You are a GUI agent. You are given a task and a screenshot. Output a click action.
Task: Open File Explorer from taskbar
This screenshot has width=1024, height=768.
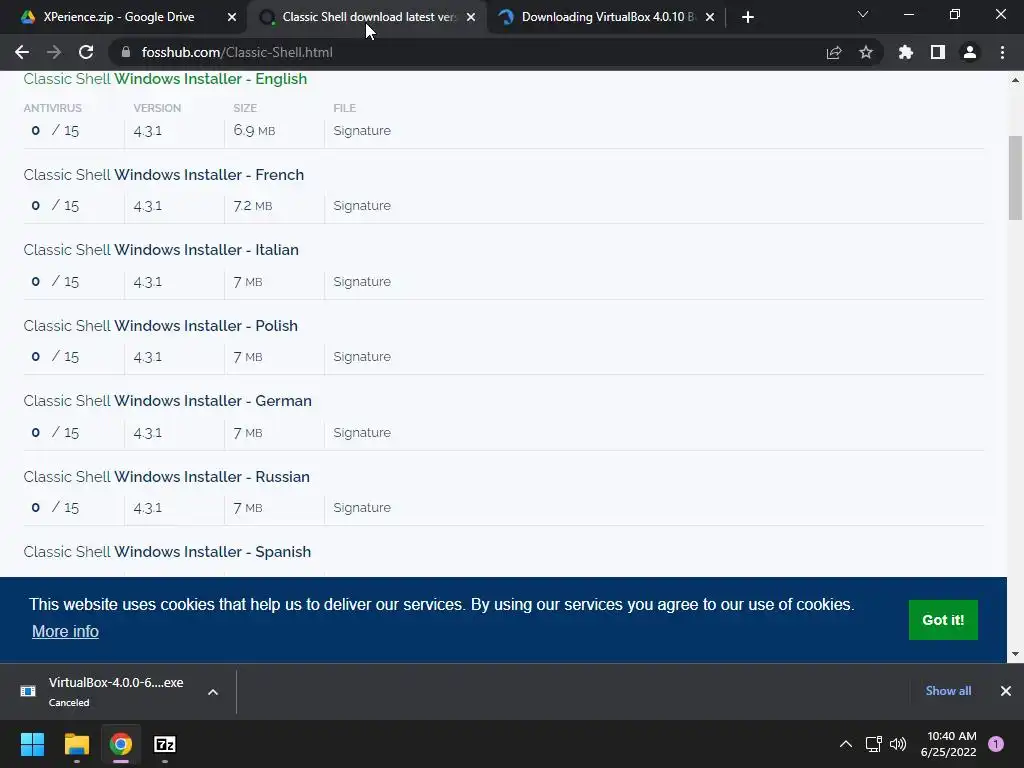[x=76, y=744]
